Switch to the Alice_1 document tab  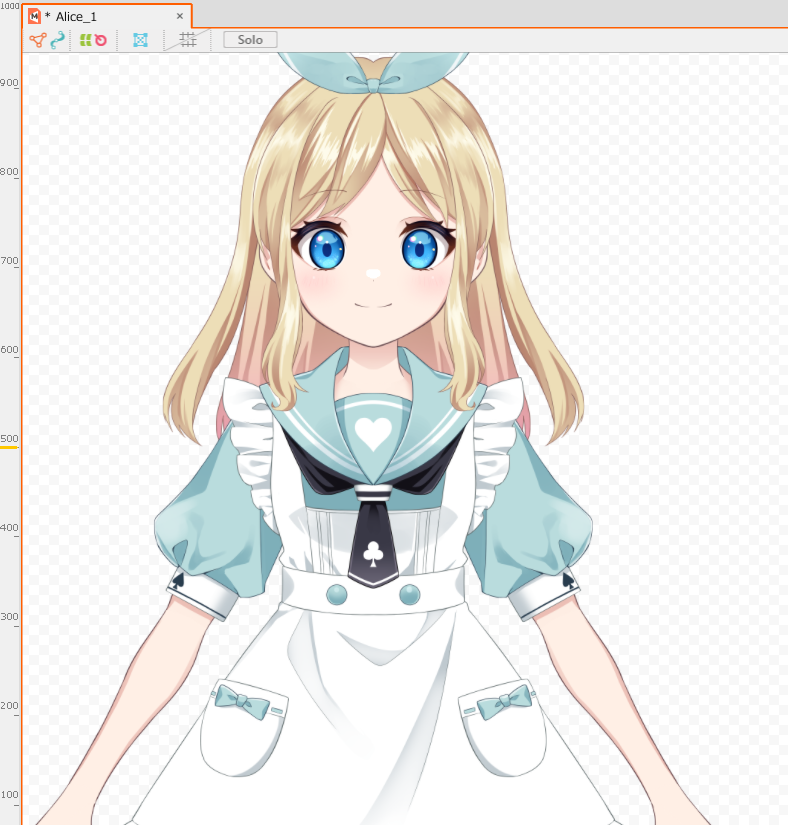coord(108,16)
